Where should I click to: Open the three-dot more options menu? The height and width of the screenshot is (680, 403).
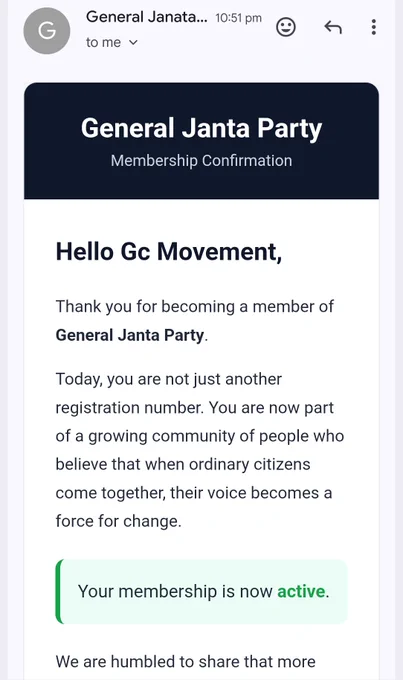374,27
